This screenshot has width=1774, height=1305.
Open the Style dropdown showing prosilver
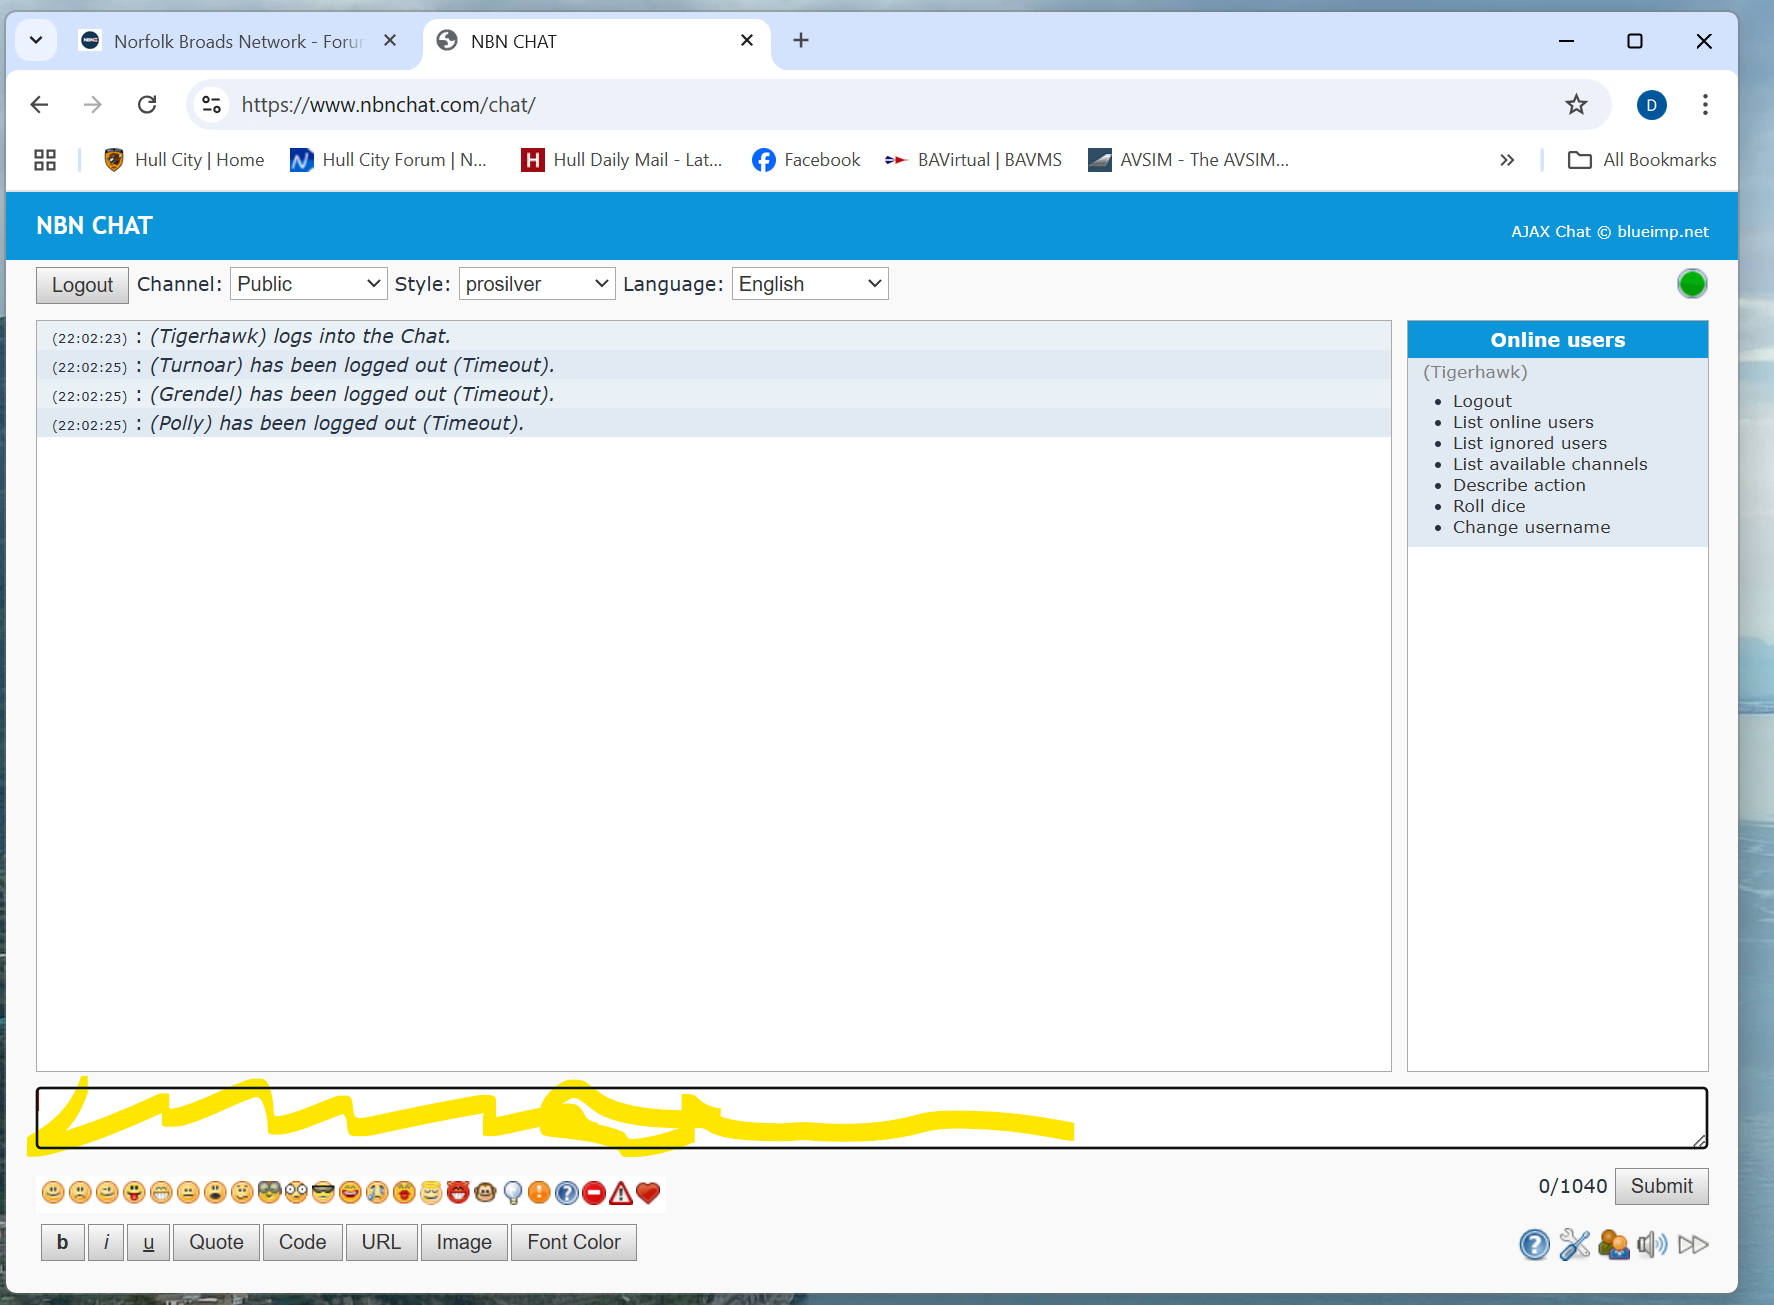point(537,284)
